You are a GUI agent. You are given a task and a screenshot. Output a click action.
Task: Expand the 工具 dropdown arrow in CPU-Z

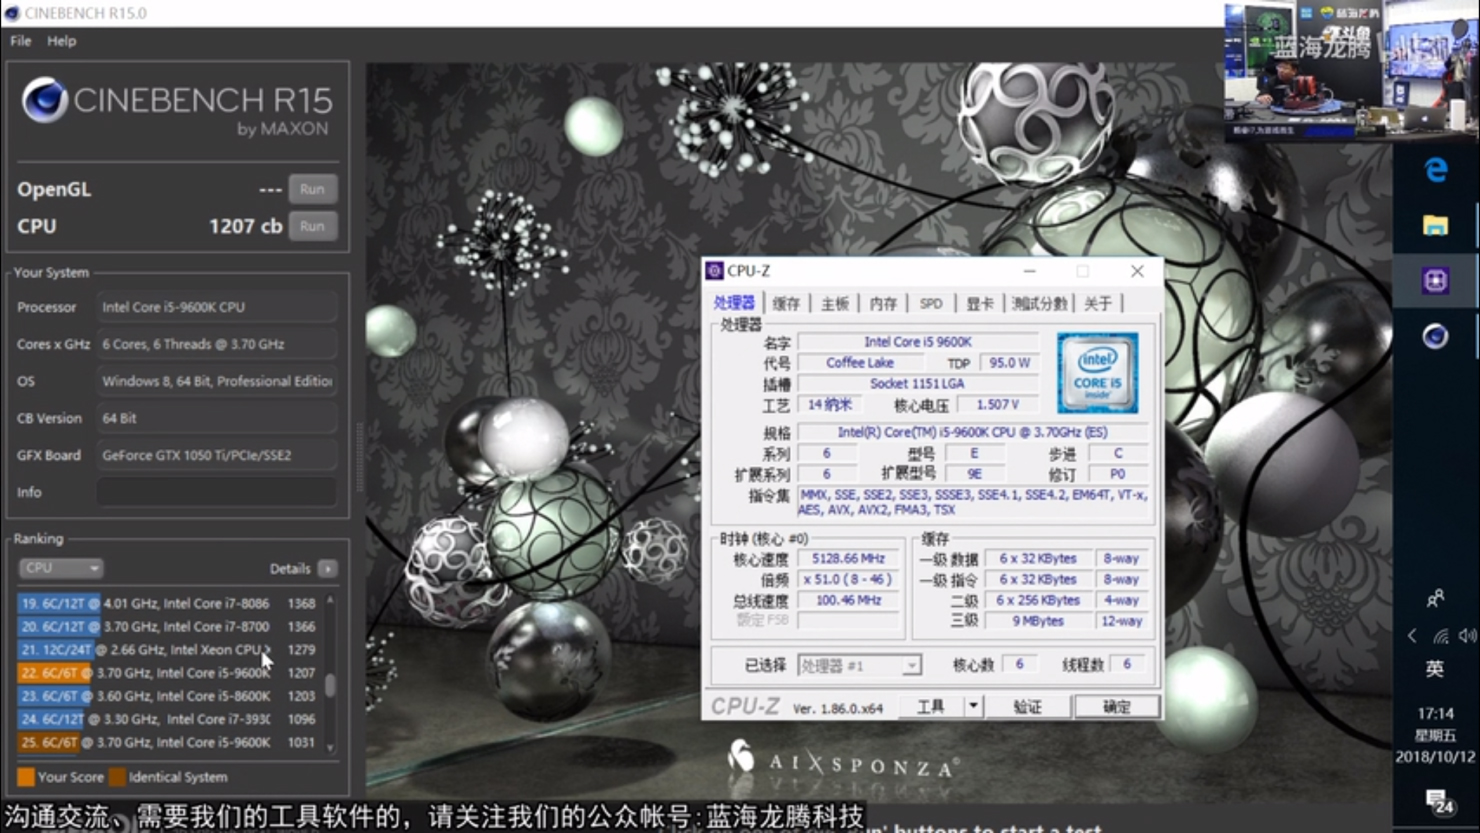click(972, 706)
